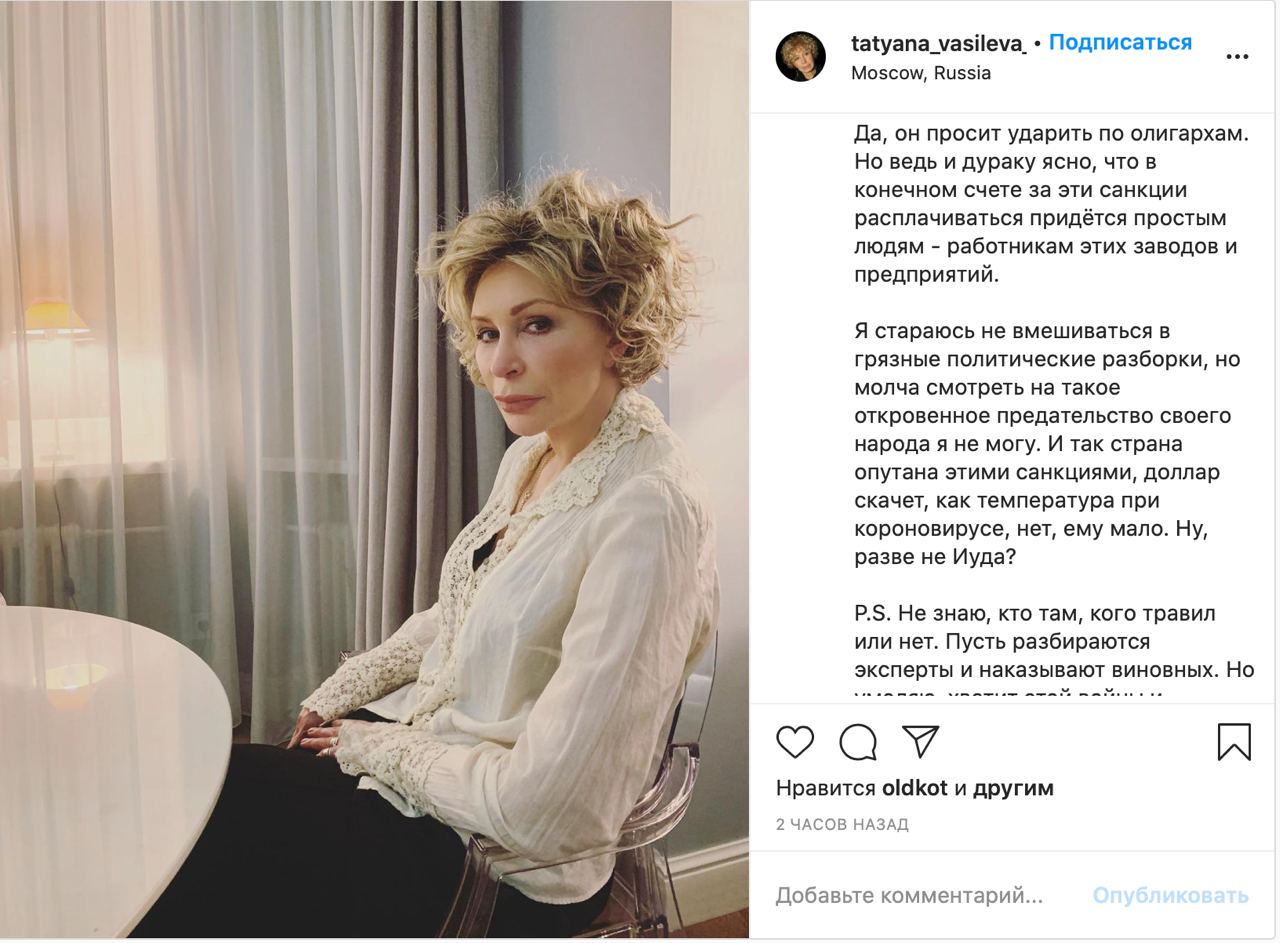This screenshot has width=1280, height=943.
Task: Click the P.S. paragraph in the caption
Action: click(1054, 655)
